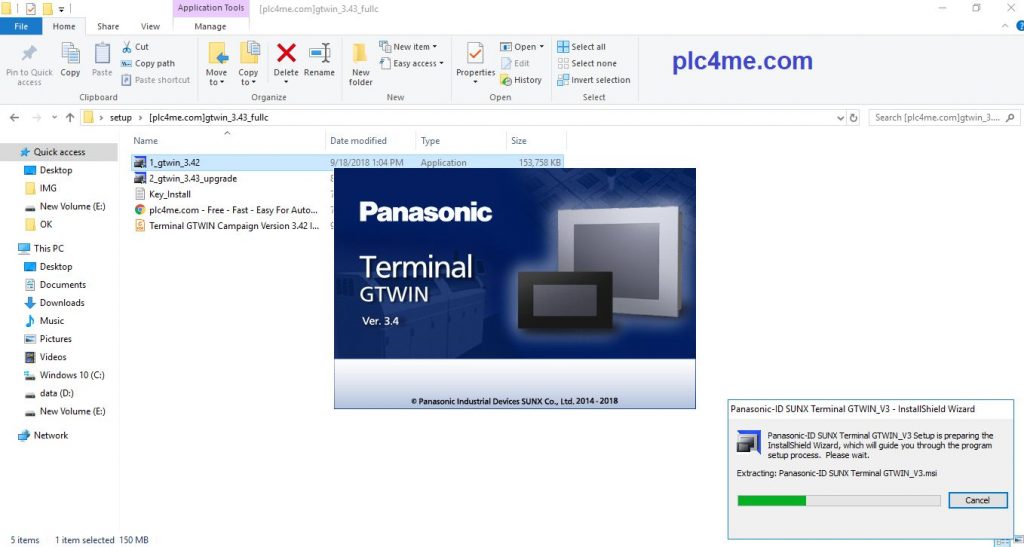
Task: Click the Rename icon in Organize group
Action: pyautogui.click(x=319, y=54)
